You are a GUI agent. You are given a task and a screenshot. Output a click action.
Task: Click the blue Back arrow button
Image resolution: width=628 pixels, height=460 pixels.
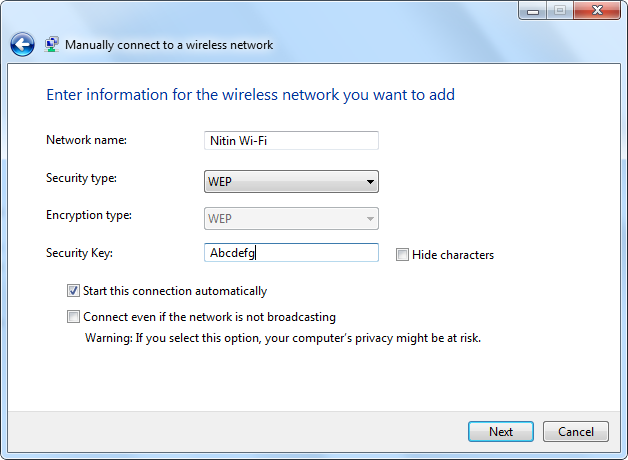[x=22, y=44]
